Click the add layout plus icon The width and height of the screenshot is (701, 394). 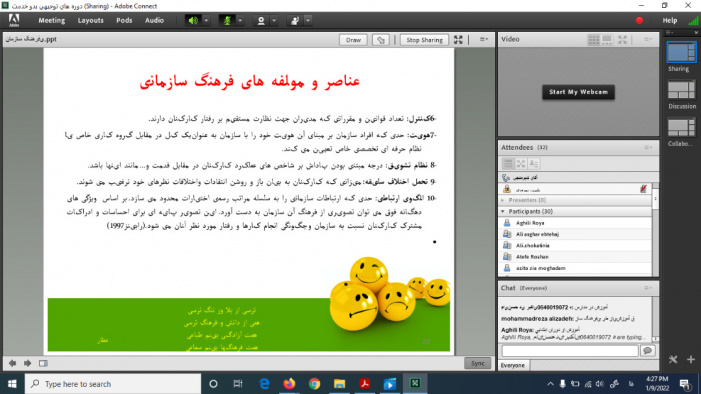coord(691,360)
